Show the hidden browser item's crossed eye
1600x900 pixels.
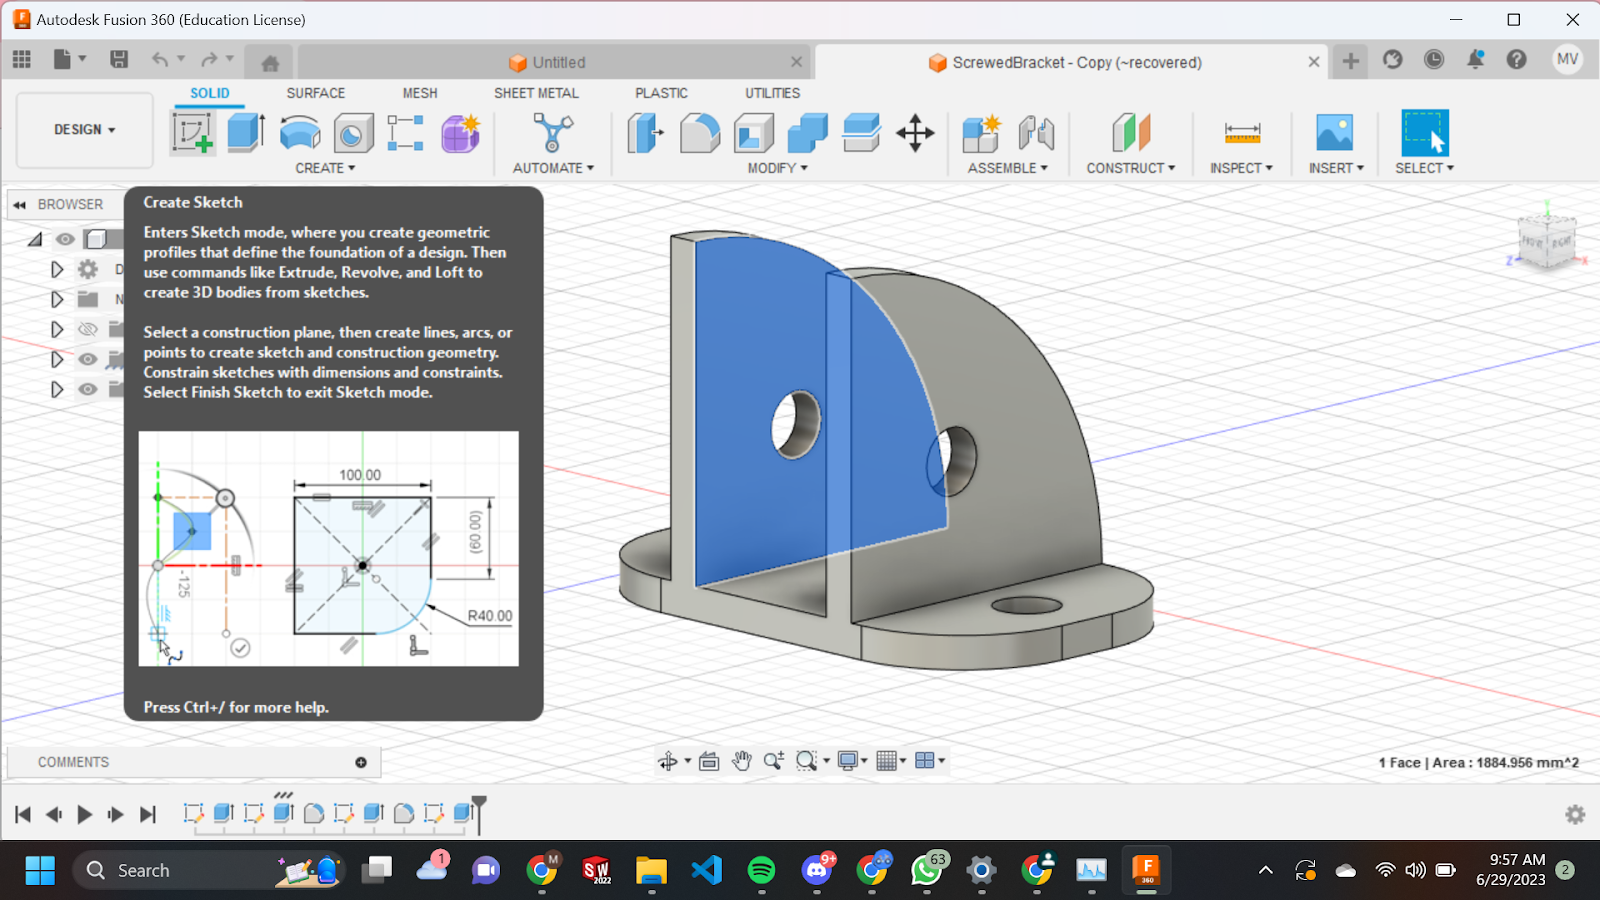click(x=88, y=329)
